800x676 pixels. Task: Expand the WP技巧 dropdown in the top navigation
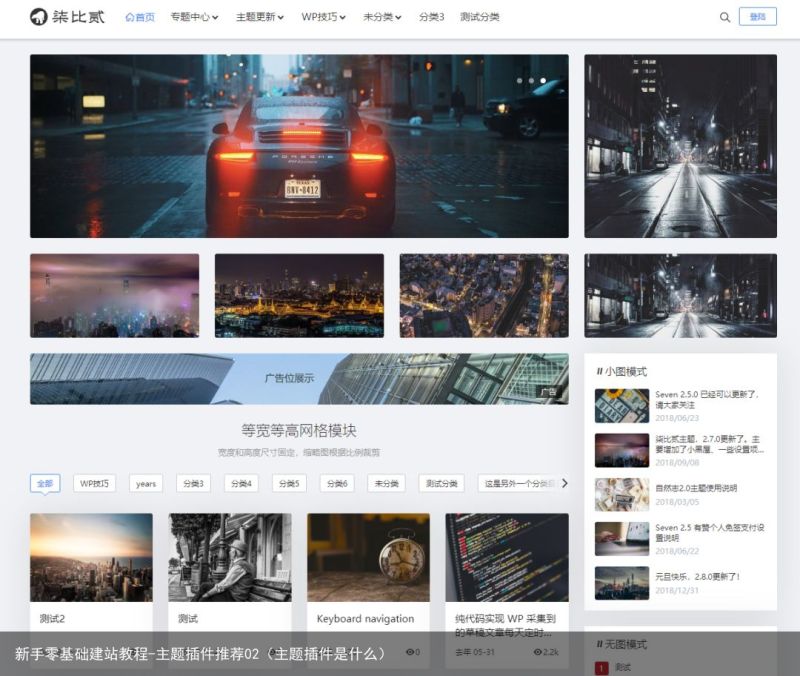pos(323,17)
